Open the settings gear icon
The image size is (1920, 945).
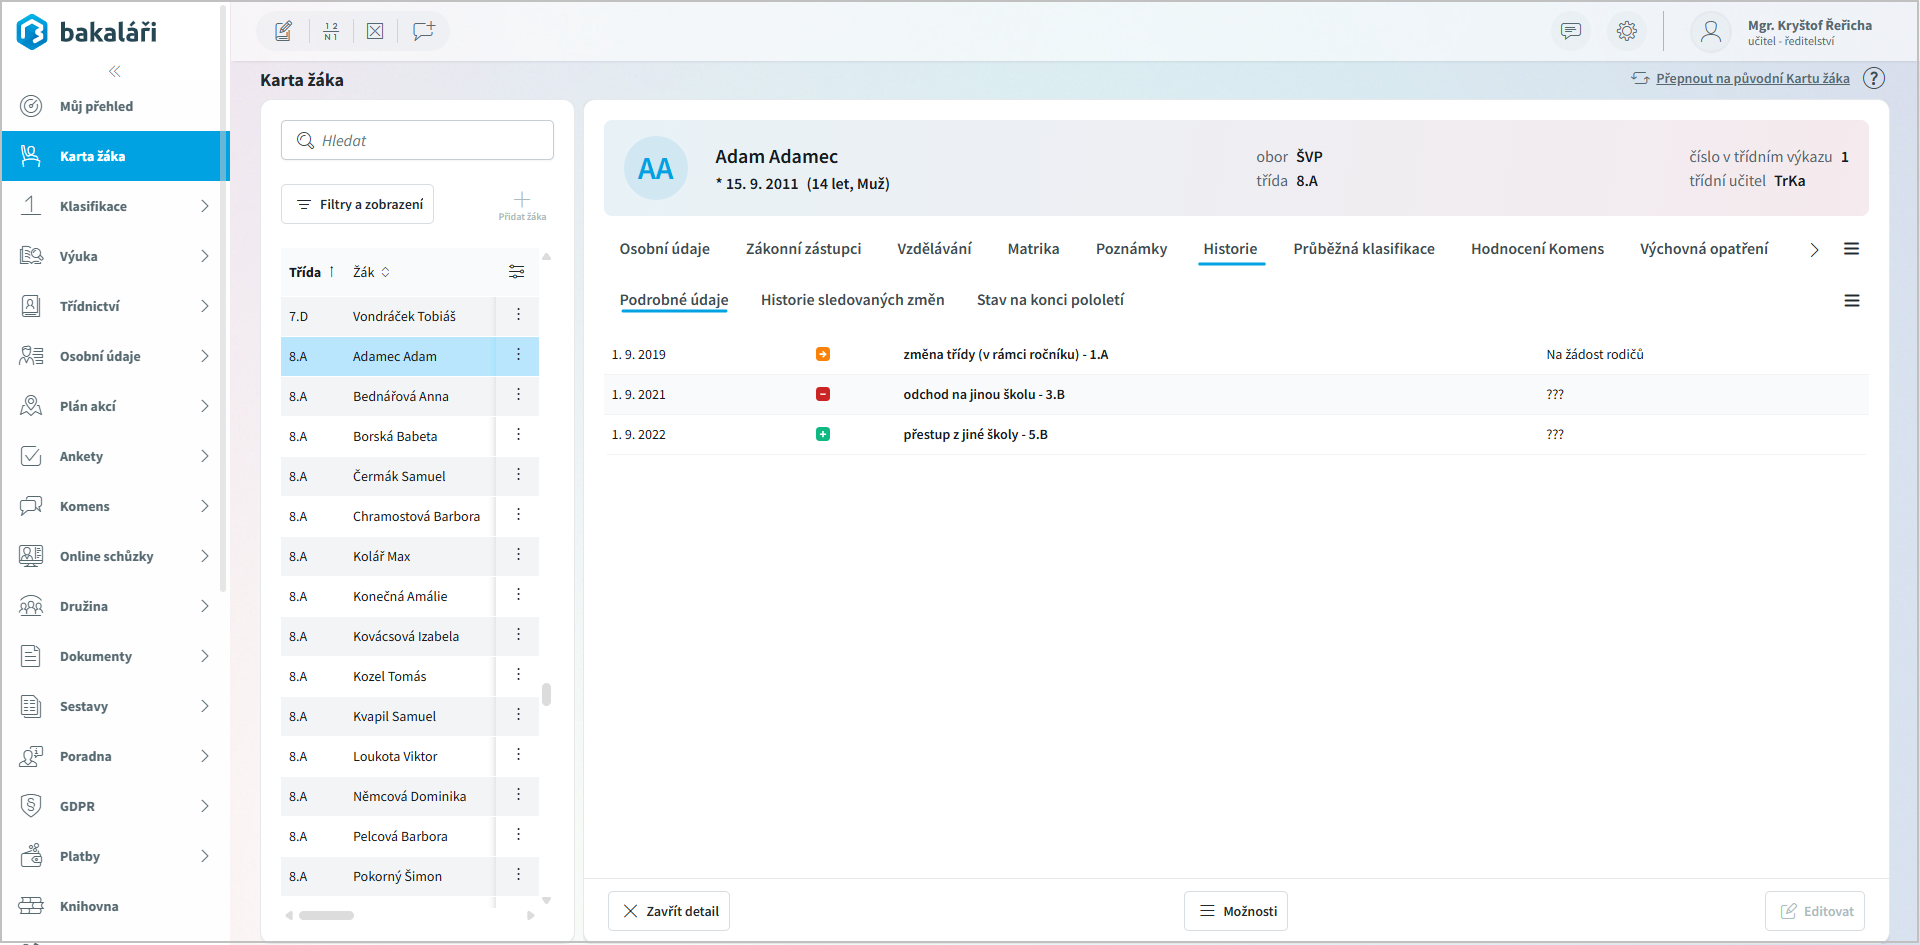click(1627, 31)
